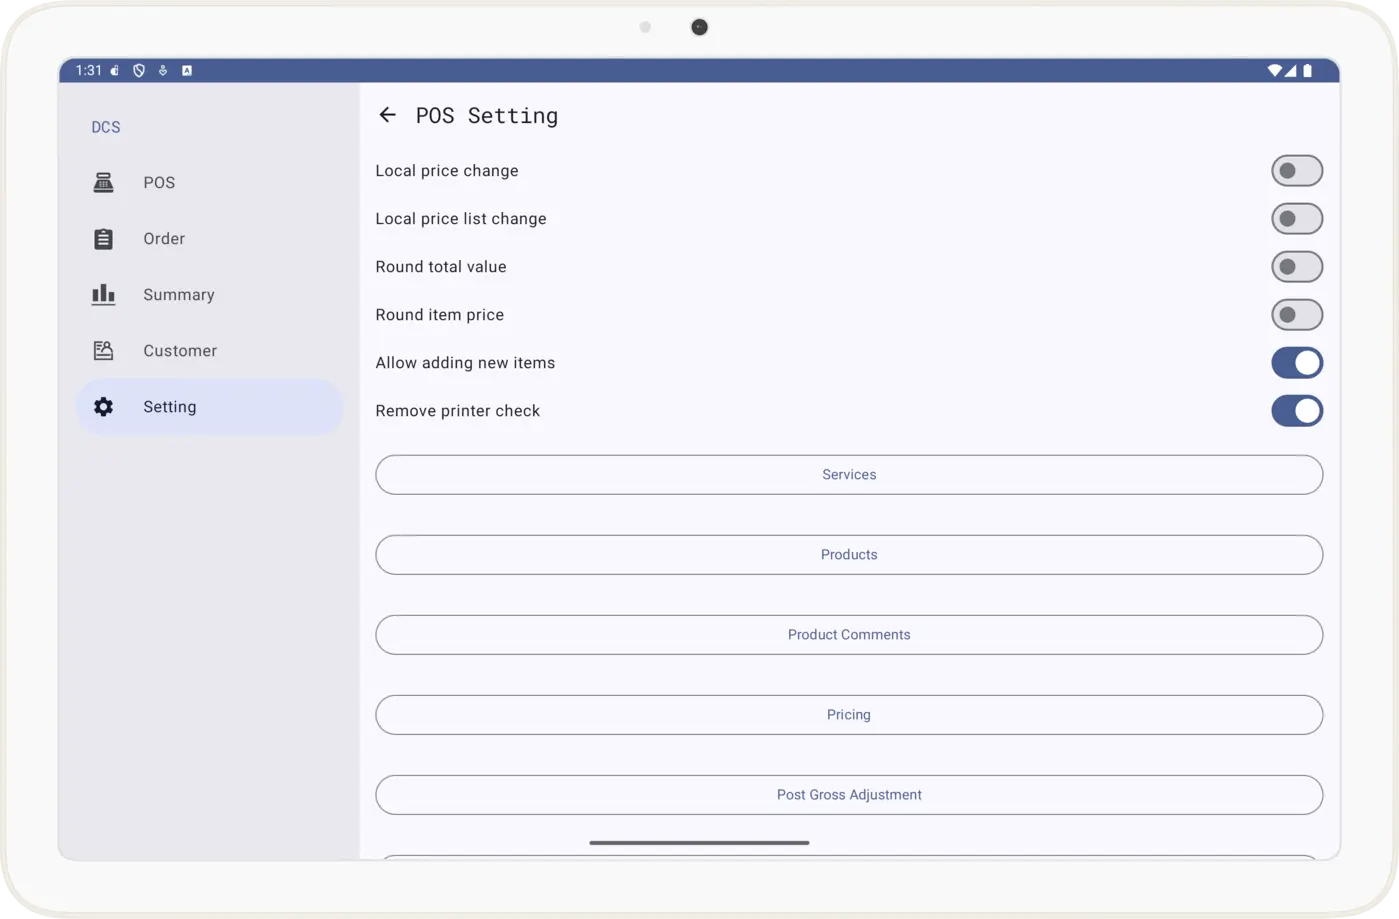Enable Local price change toggle
The image size is (1399, 919).
coord(1296,171)
